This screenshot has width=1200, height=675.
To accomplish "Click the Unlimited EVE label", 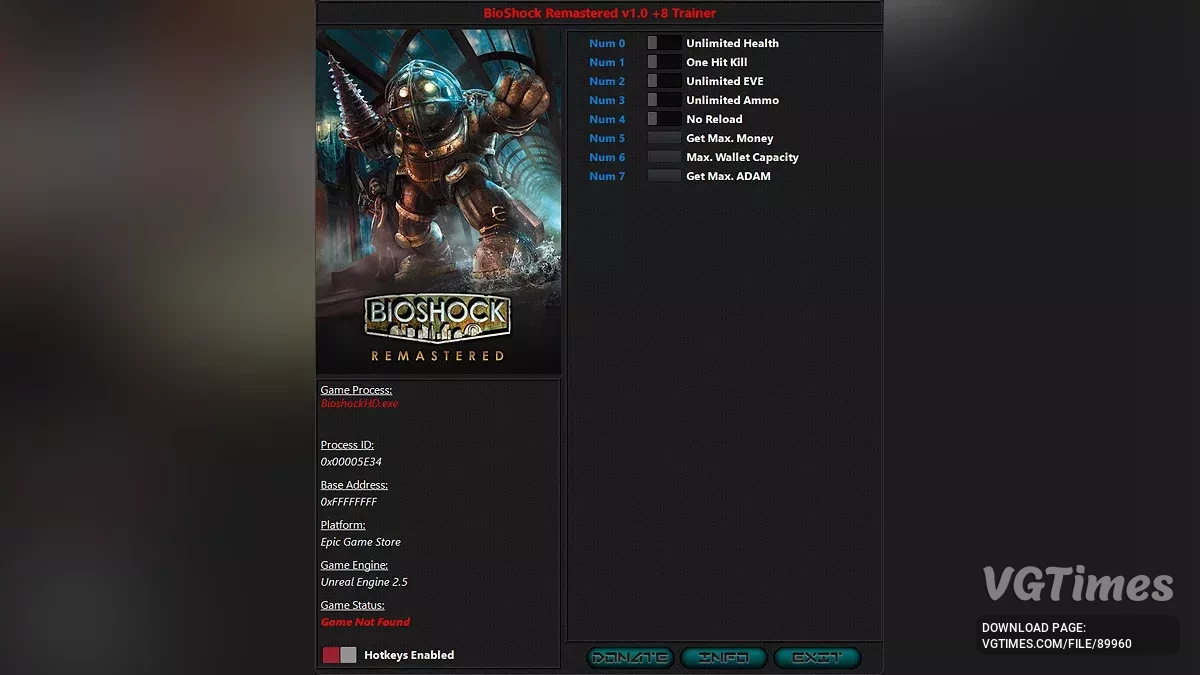I will pos(724,81).
